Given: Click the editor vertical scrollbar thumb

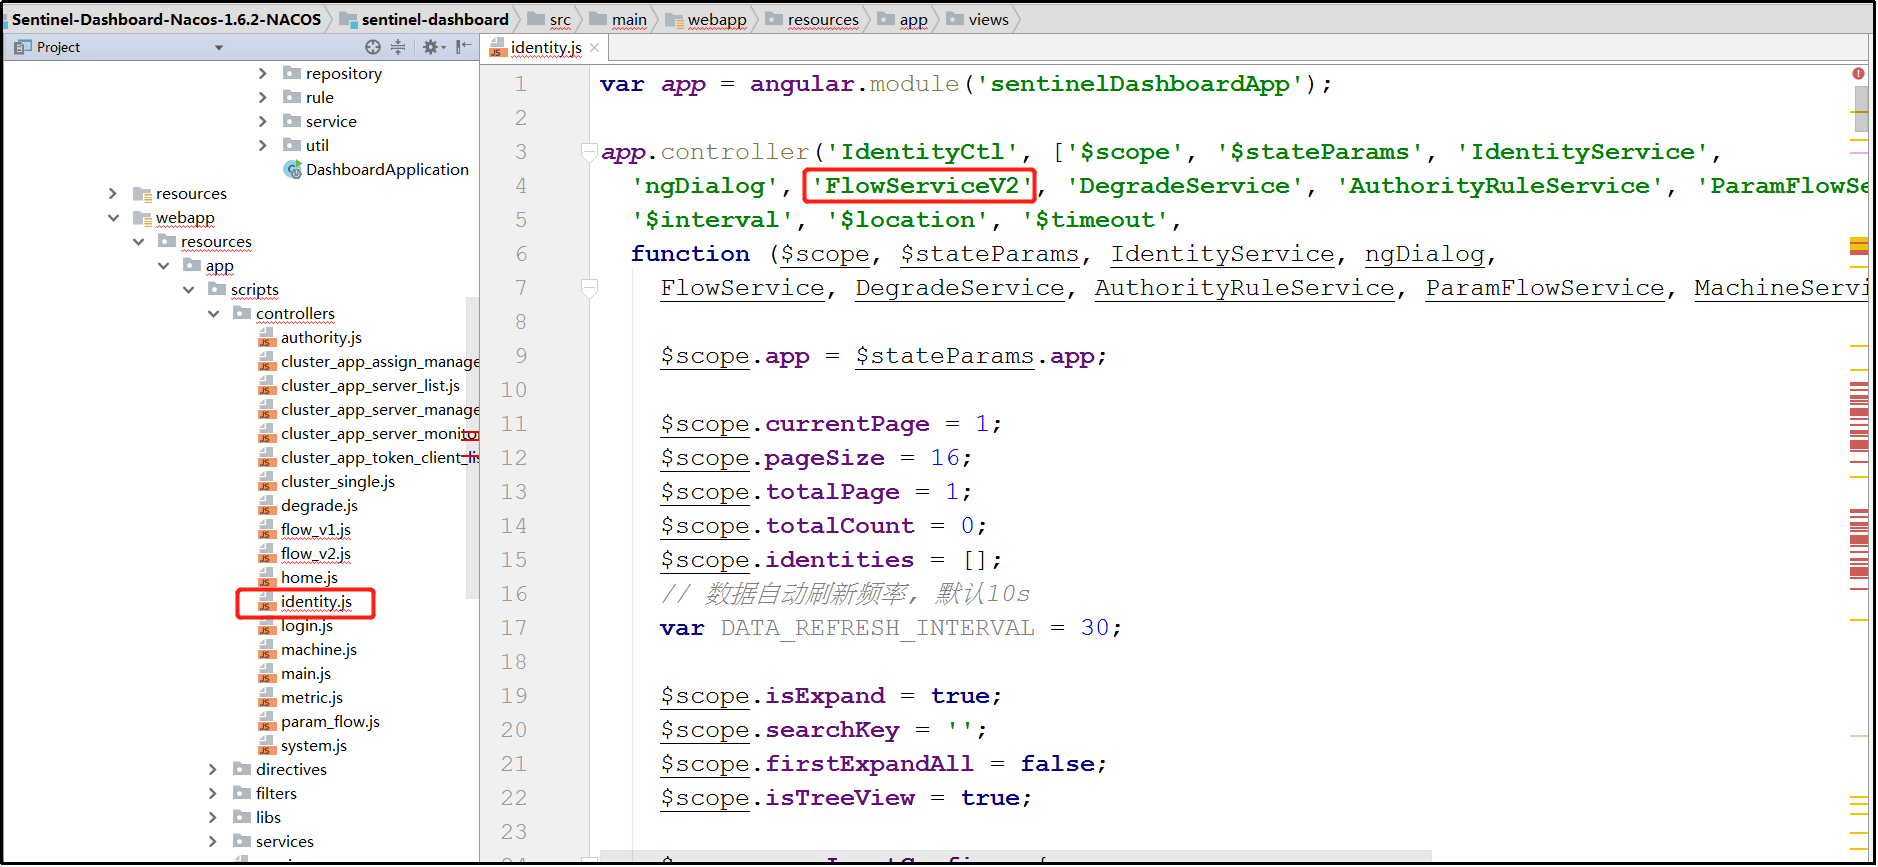Looking at the screenshot, I should tap(1860, 109).
